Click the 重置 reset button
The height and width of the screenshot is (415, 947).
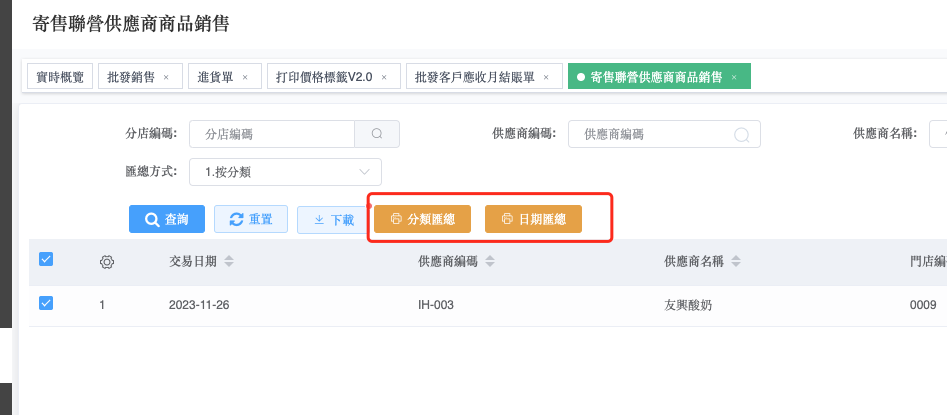[x=252, y=219]
